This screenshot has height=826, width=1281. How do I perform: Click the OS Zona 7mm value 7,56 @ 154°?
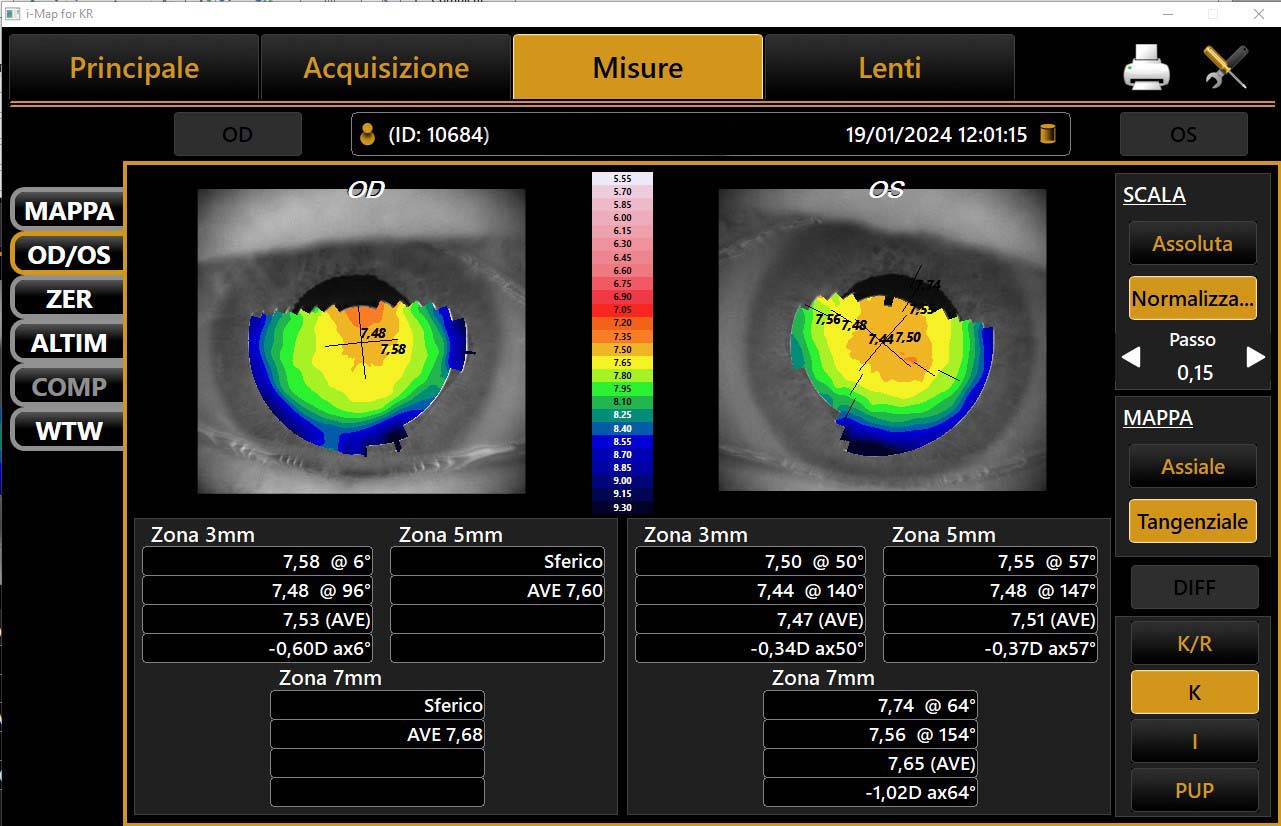[870, 735]
